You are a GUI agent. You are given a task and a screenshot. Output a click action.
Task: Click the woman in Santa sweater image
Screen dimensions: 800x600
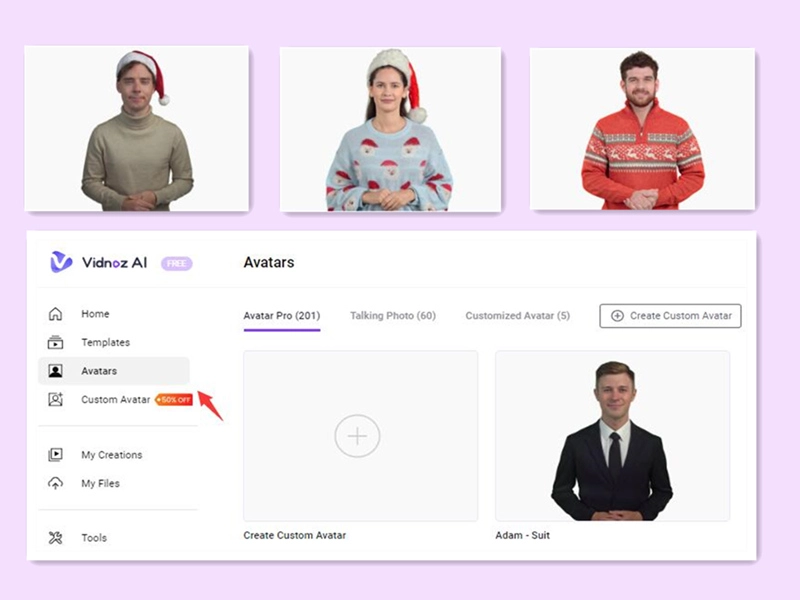pos(390,129)
